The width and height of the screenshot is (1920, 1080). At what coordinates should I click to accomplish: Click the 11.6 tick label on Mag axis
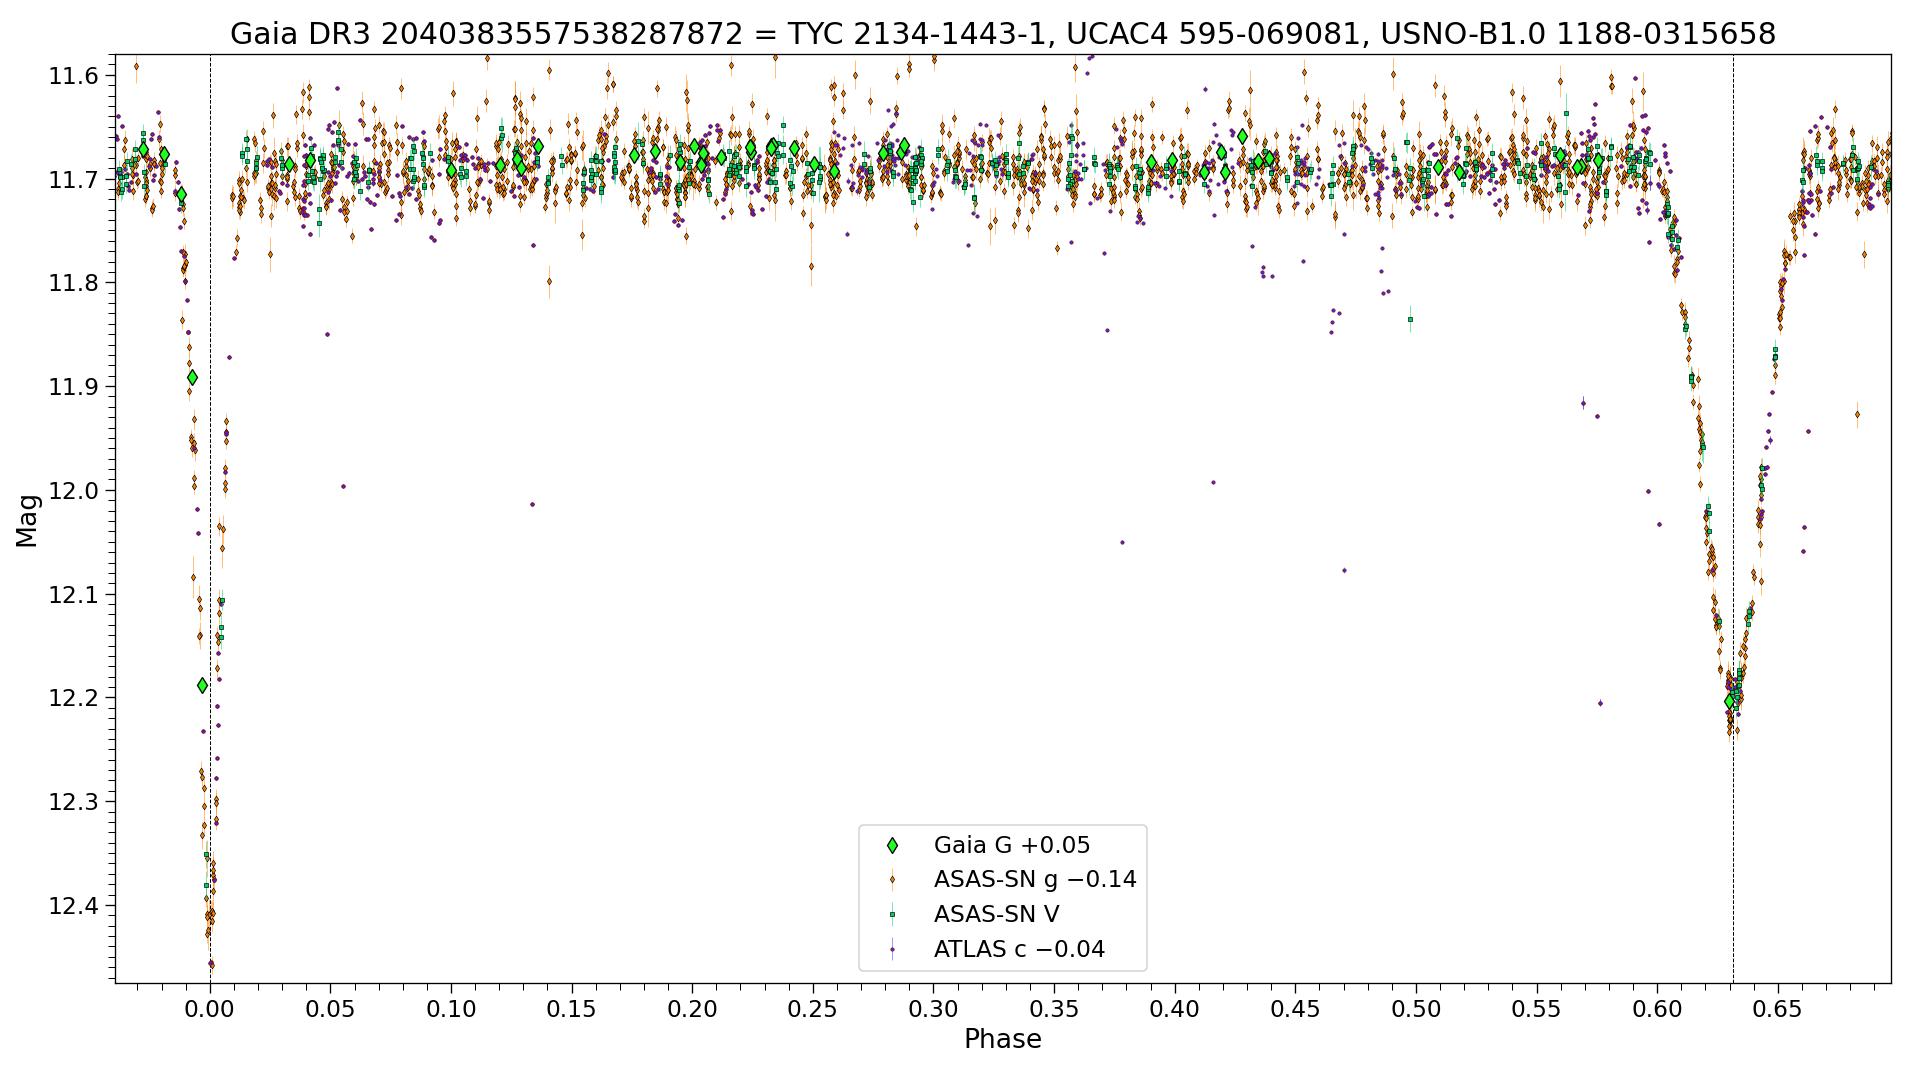tap(73, 76)
